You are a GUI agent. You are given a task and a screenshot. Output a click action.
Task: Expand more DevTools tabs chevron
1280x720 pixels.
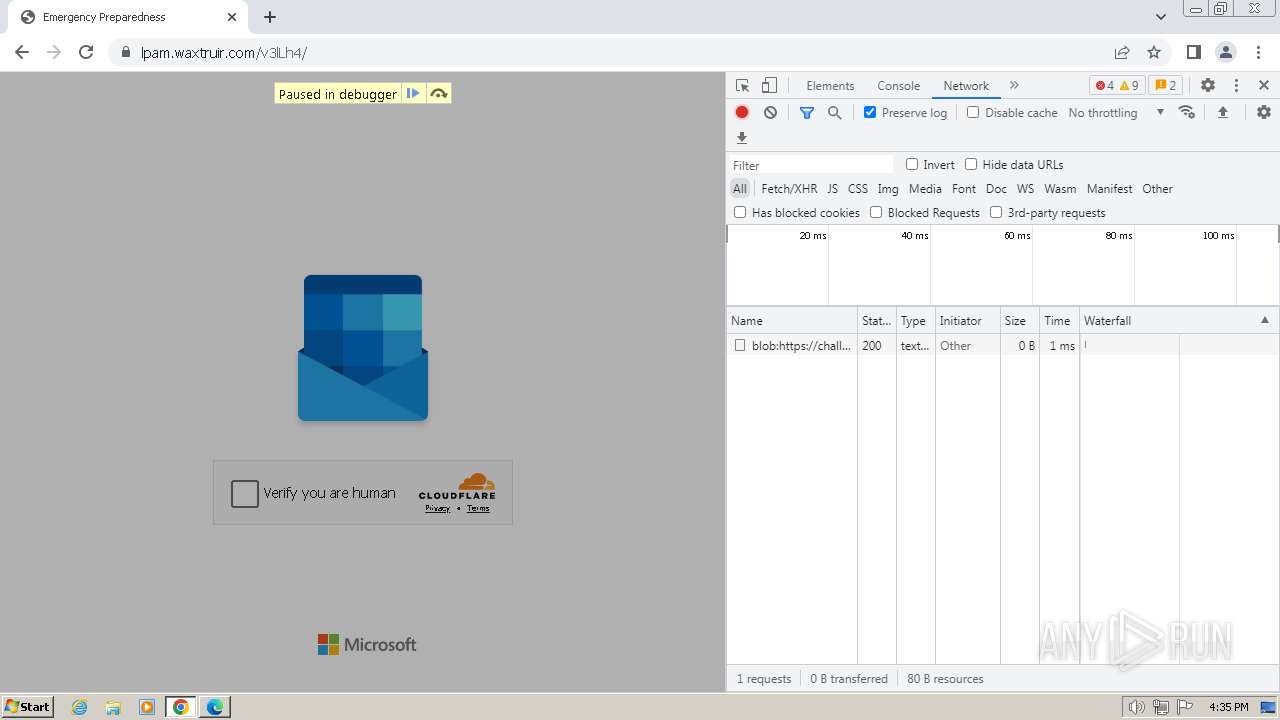click(x=1014, y=85)
